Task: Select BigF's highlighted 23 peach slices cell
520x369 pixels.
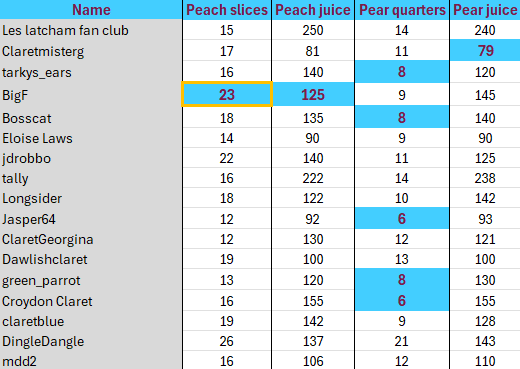Action: click(x=227, y=94)
